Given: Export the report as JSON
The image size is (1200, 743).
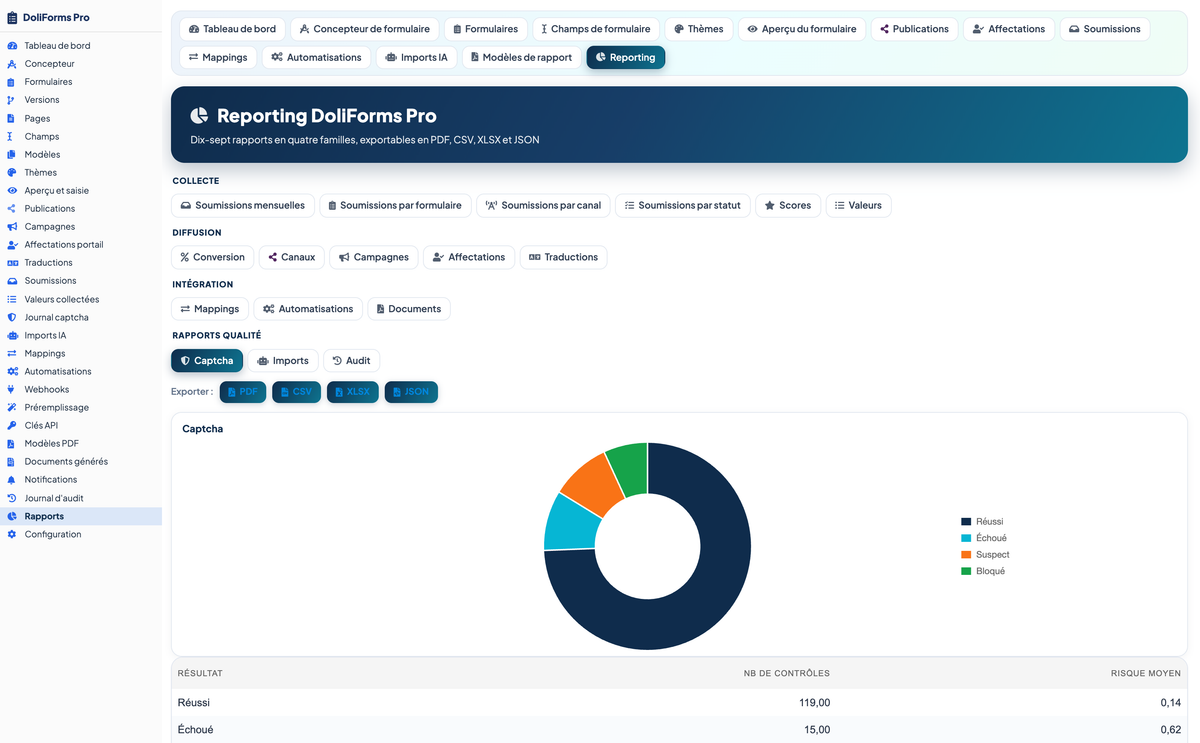Looking at the screenshot, I should pos(411,392).
